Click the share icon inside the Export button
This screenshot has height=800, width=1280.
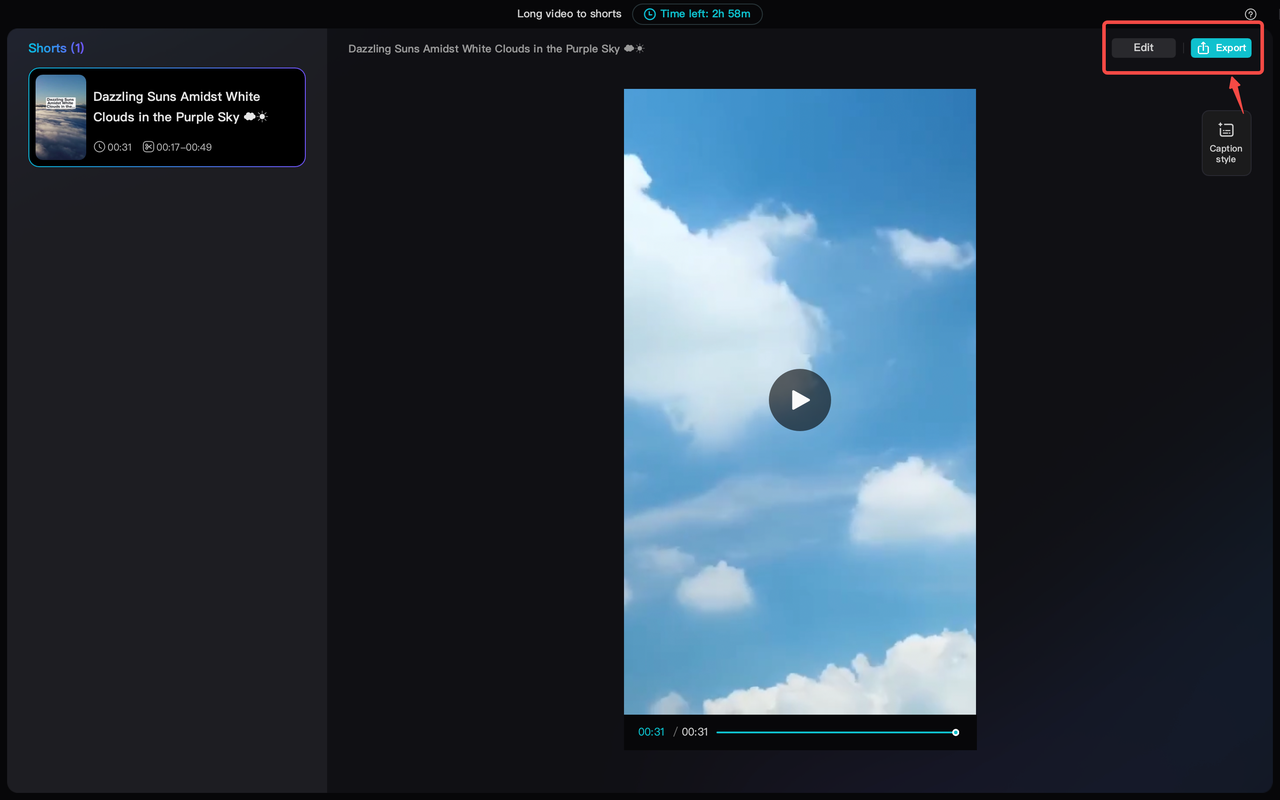tap(1203, 47)
